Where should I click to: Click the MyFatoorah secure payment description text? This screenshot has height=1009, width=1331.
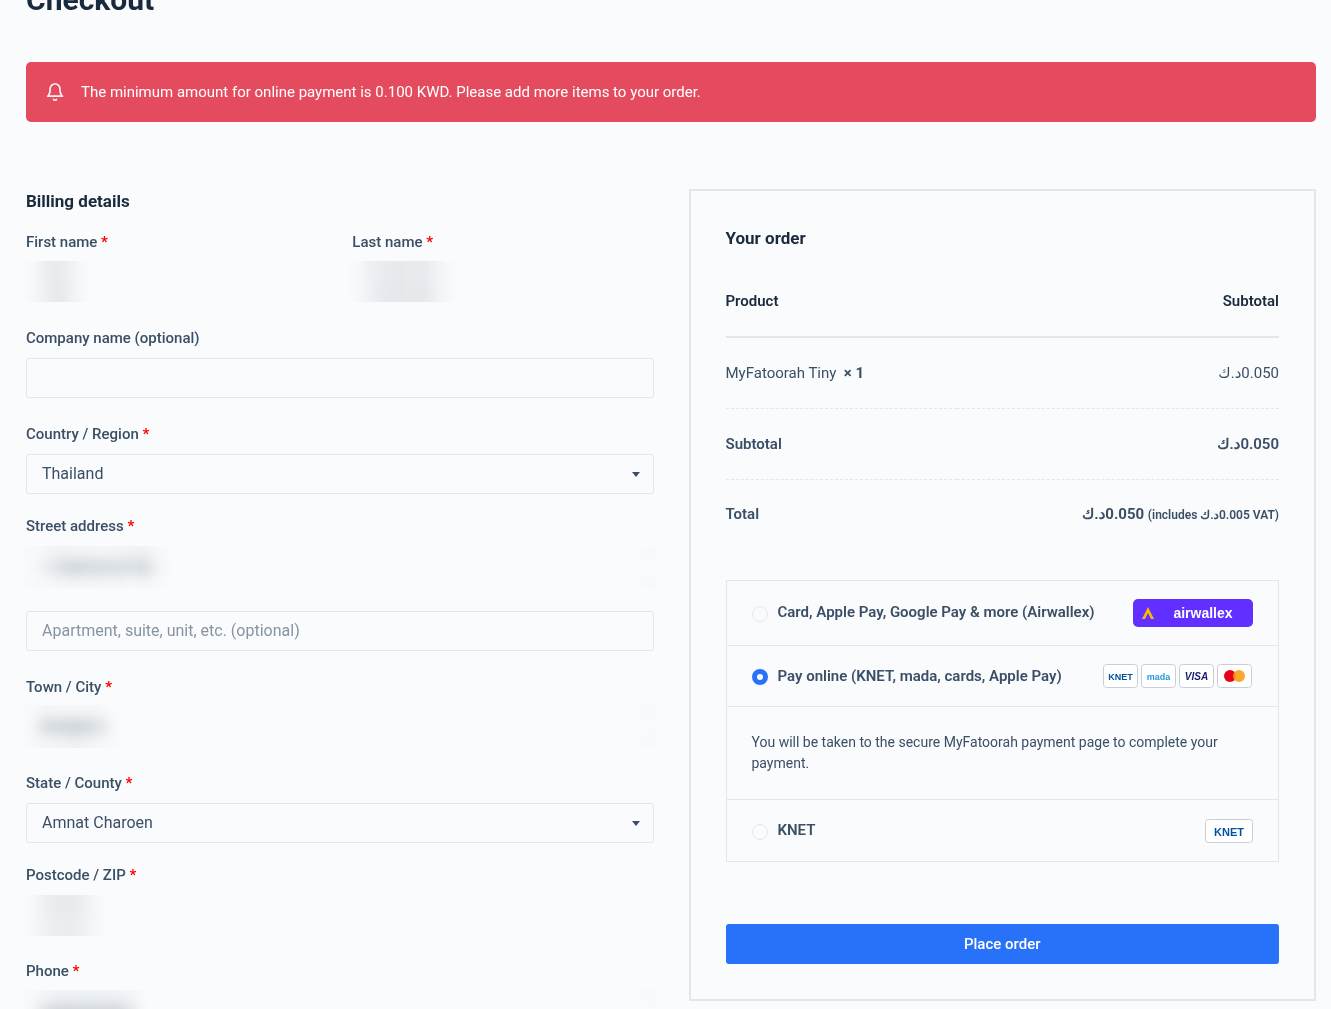(x=985, y=753)
